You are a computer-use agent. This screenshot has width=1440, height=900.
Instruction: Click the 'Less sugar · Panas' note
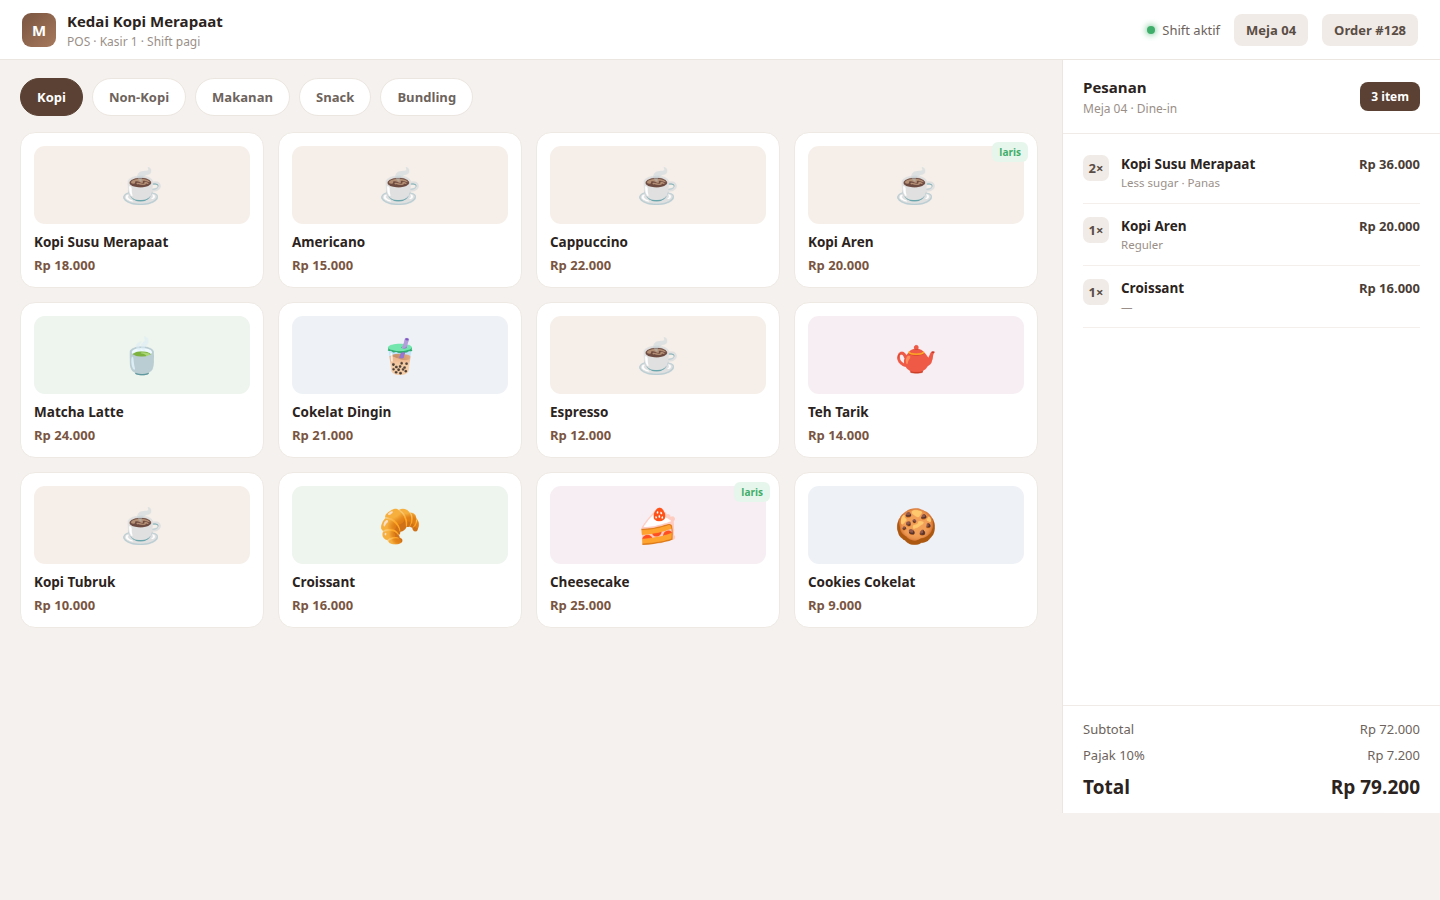(1170, 183)
